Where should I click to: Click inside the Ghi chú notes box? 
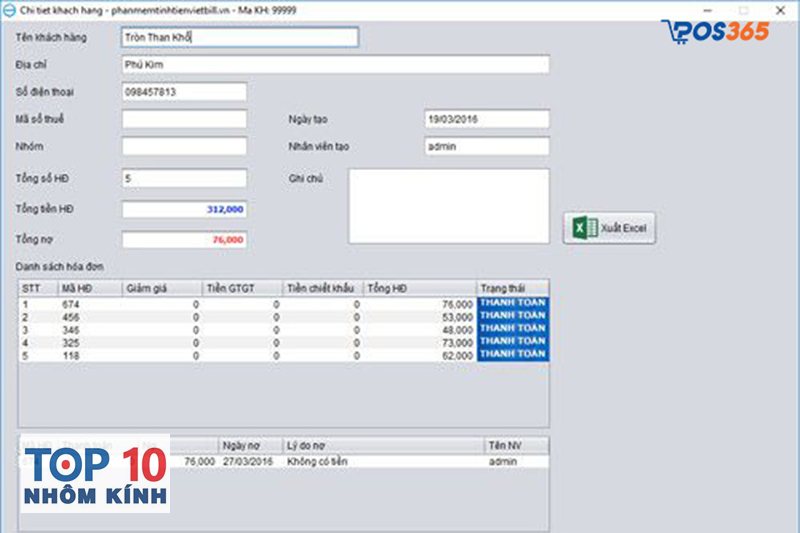448,205
